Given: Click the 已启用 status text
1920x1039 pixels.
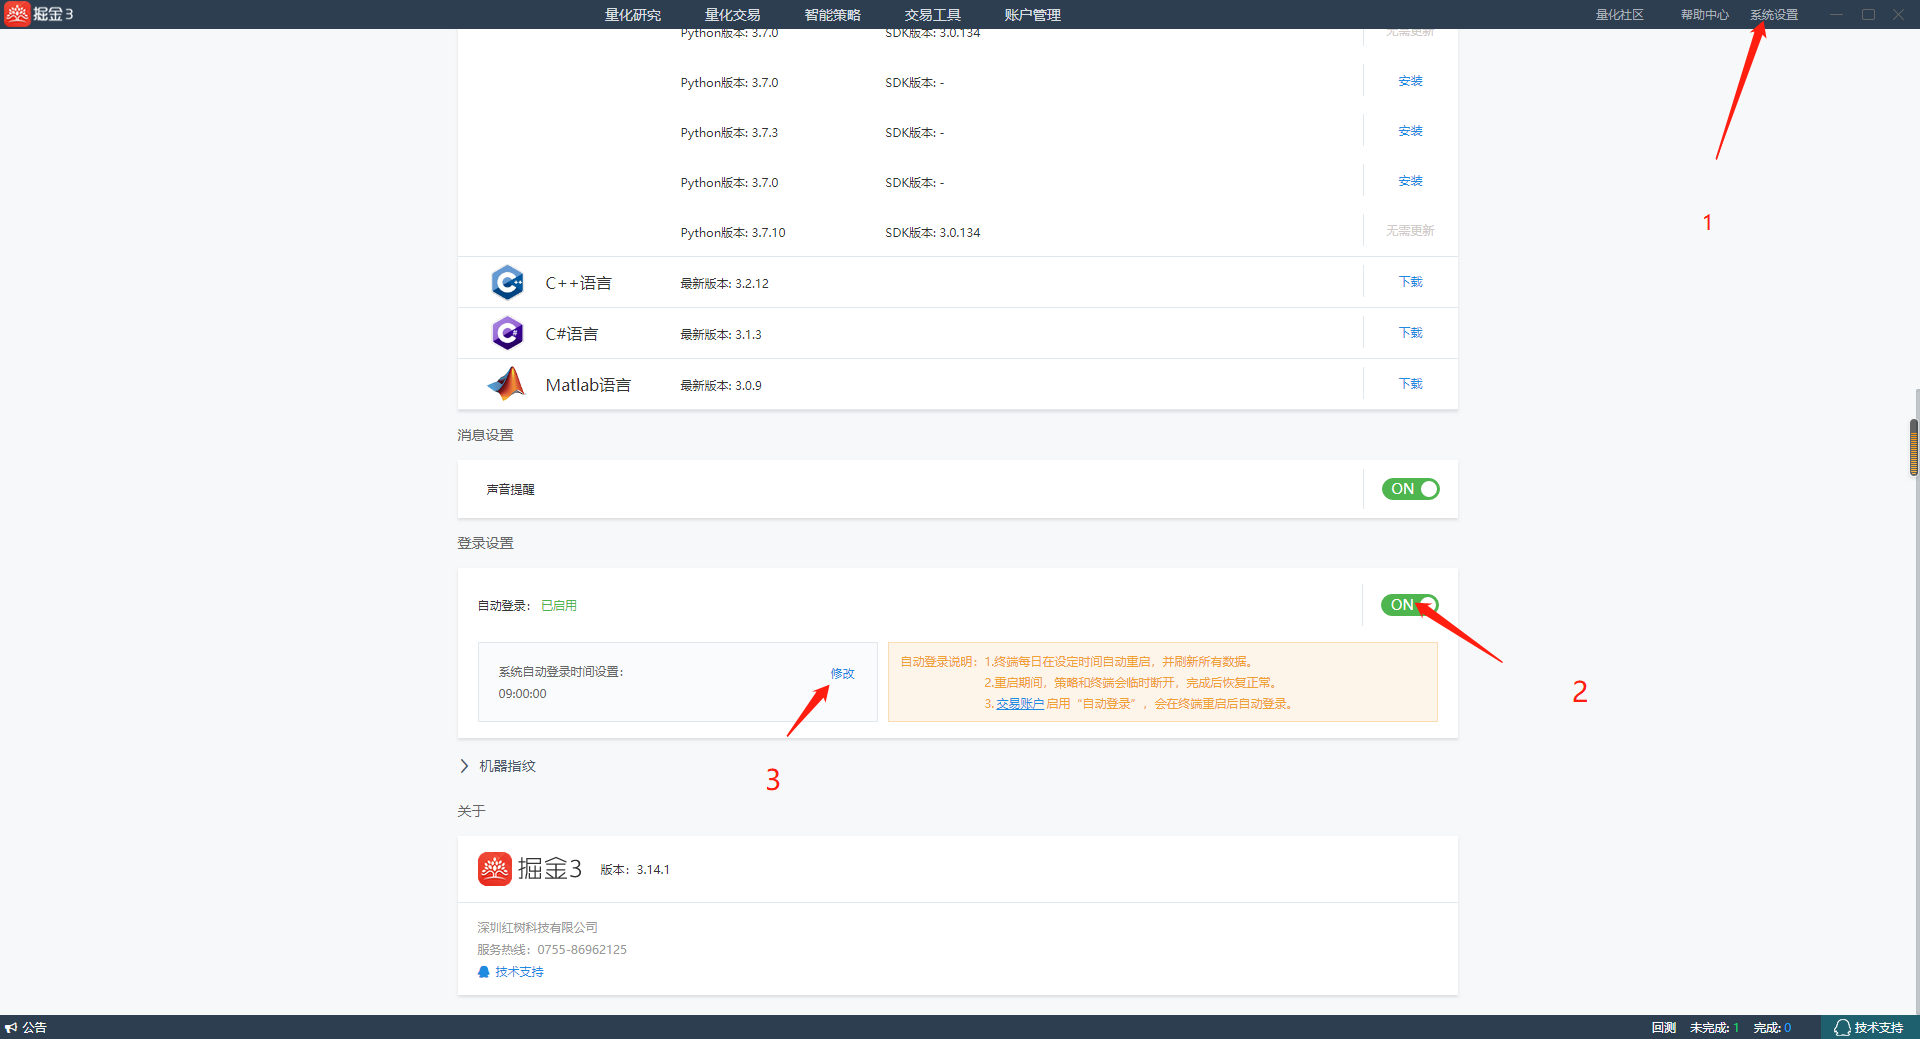Looking at the screenshot, I should click(559, 605).
